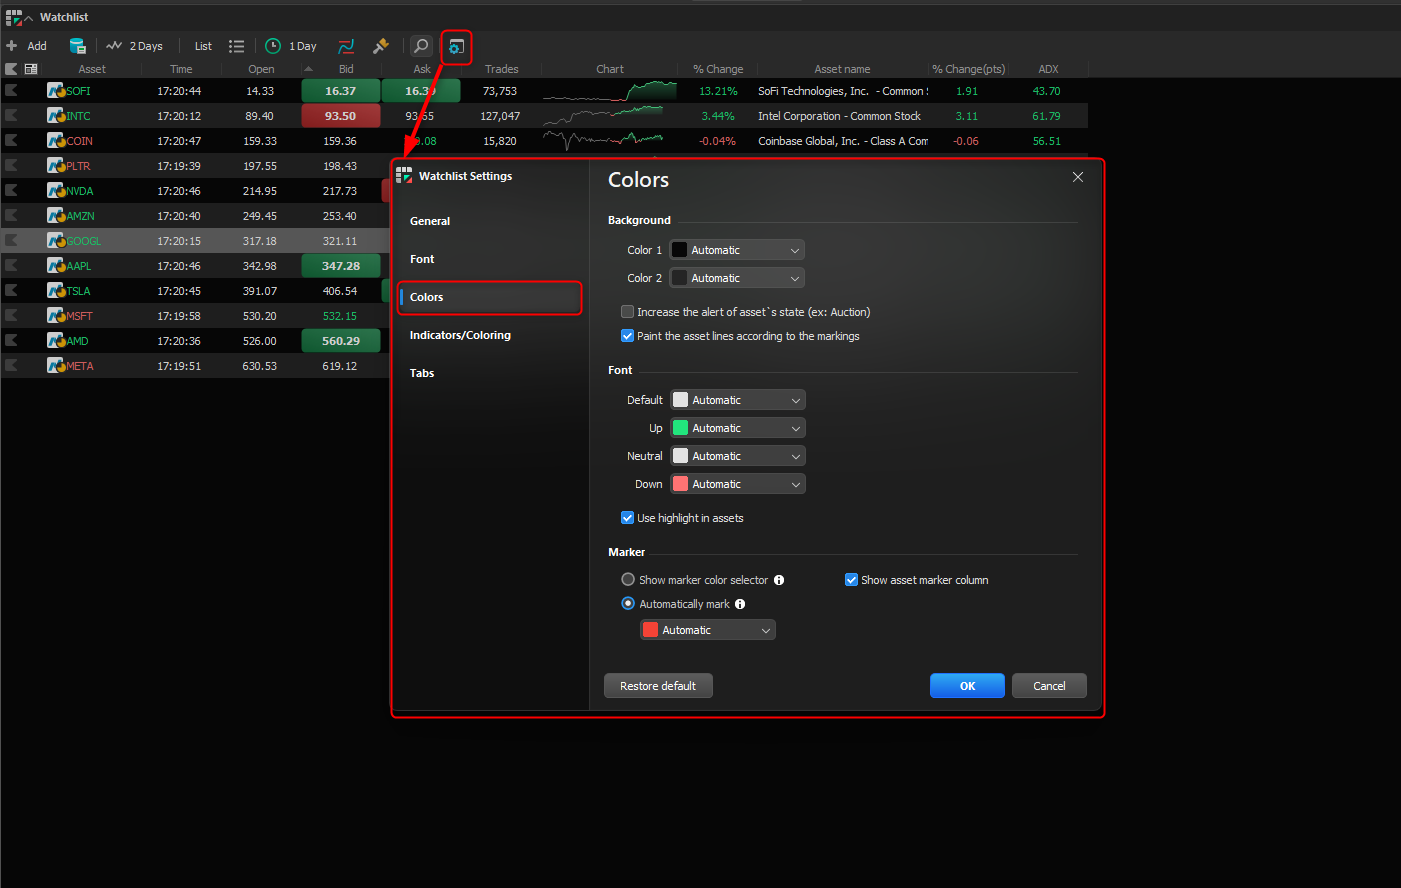Open Background Color 1 dropdown
This screenshot has height=888, width=1401.
pyautogui.click(x=737, y=250)
